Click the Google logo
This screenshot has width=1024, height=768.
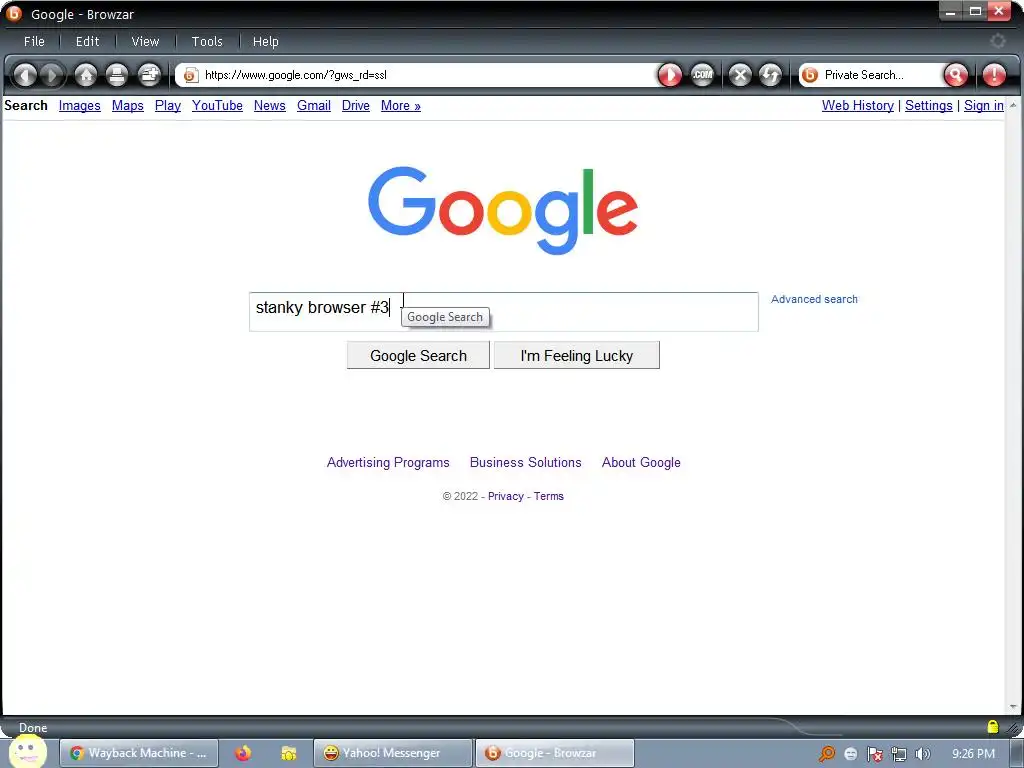(503, 210)
